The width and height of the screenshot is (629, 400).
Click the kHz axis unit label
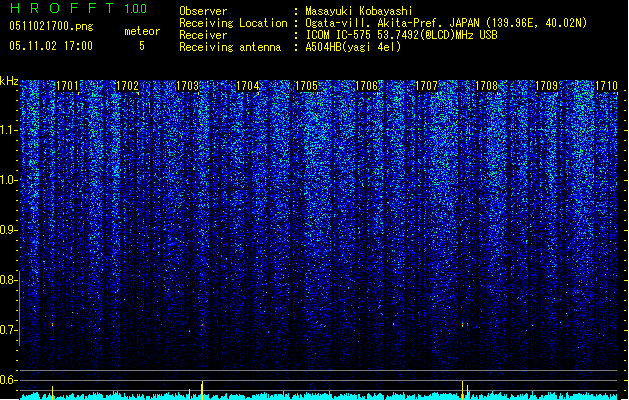[9, 81]
